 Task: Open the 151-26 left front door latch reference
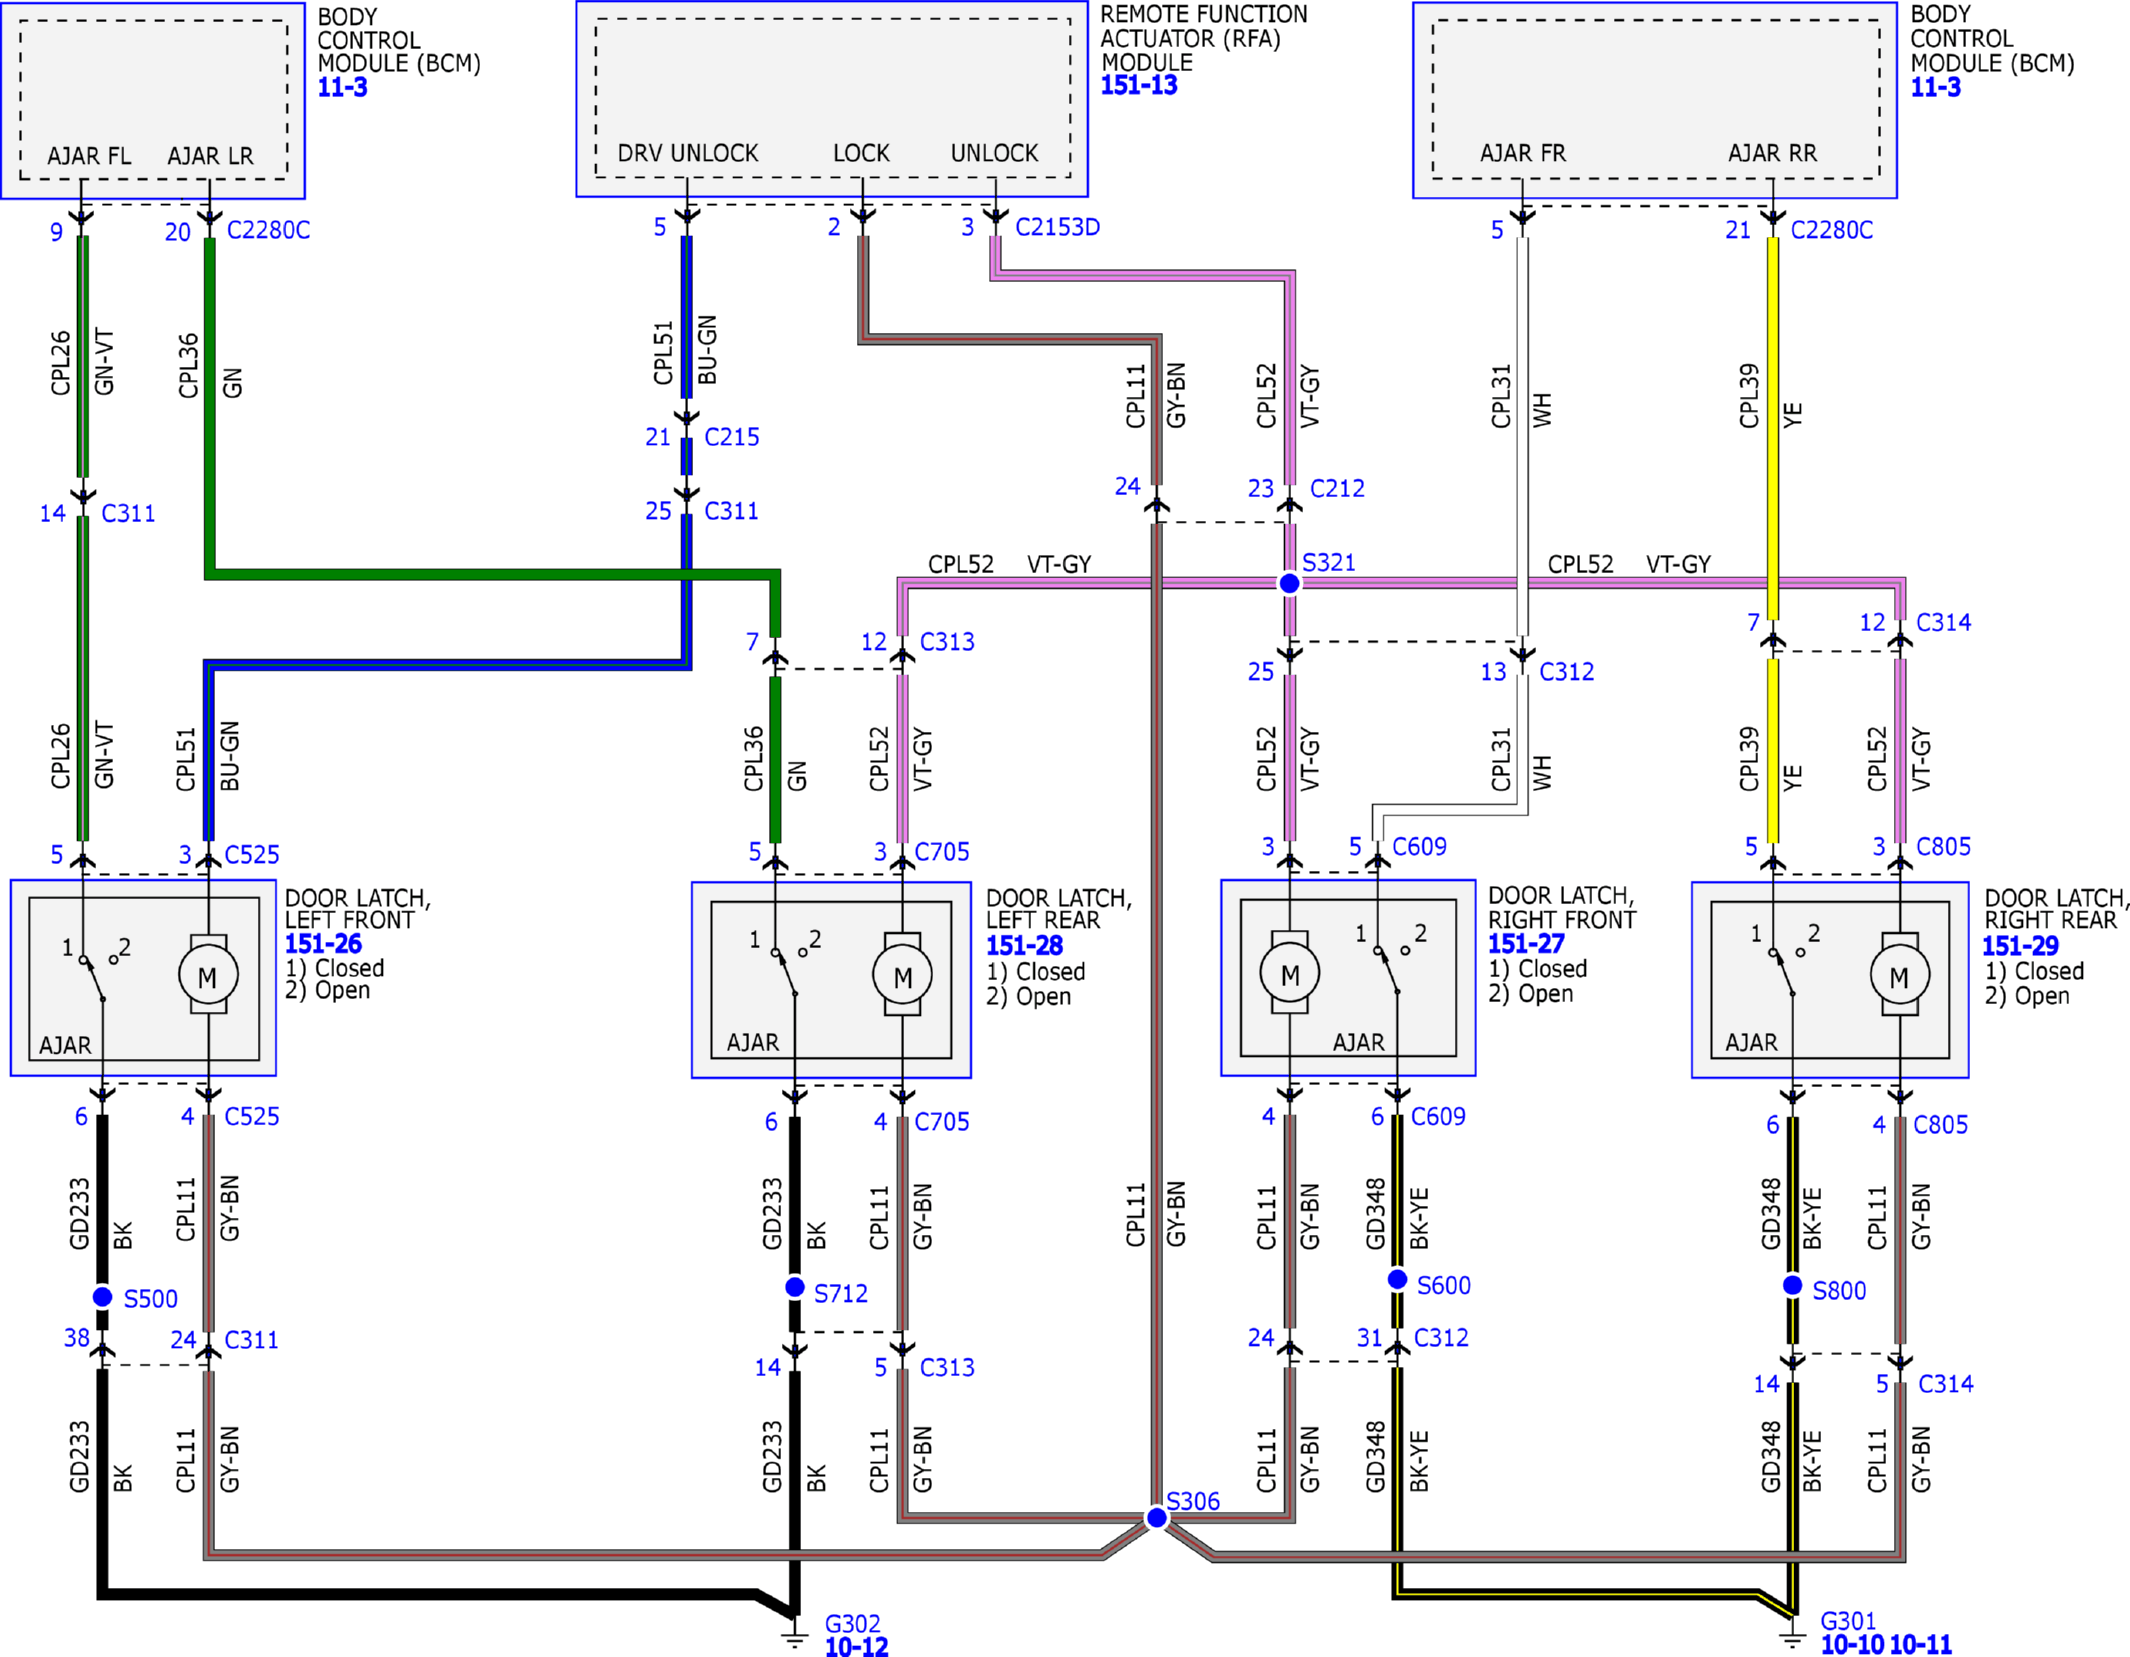point(323,944)
